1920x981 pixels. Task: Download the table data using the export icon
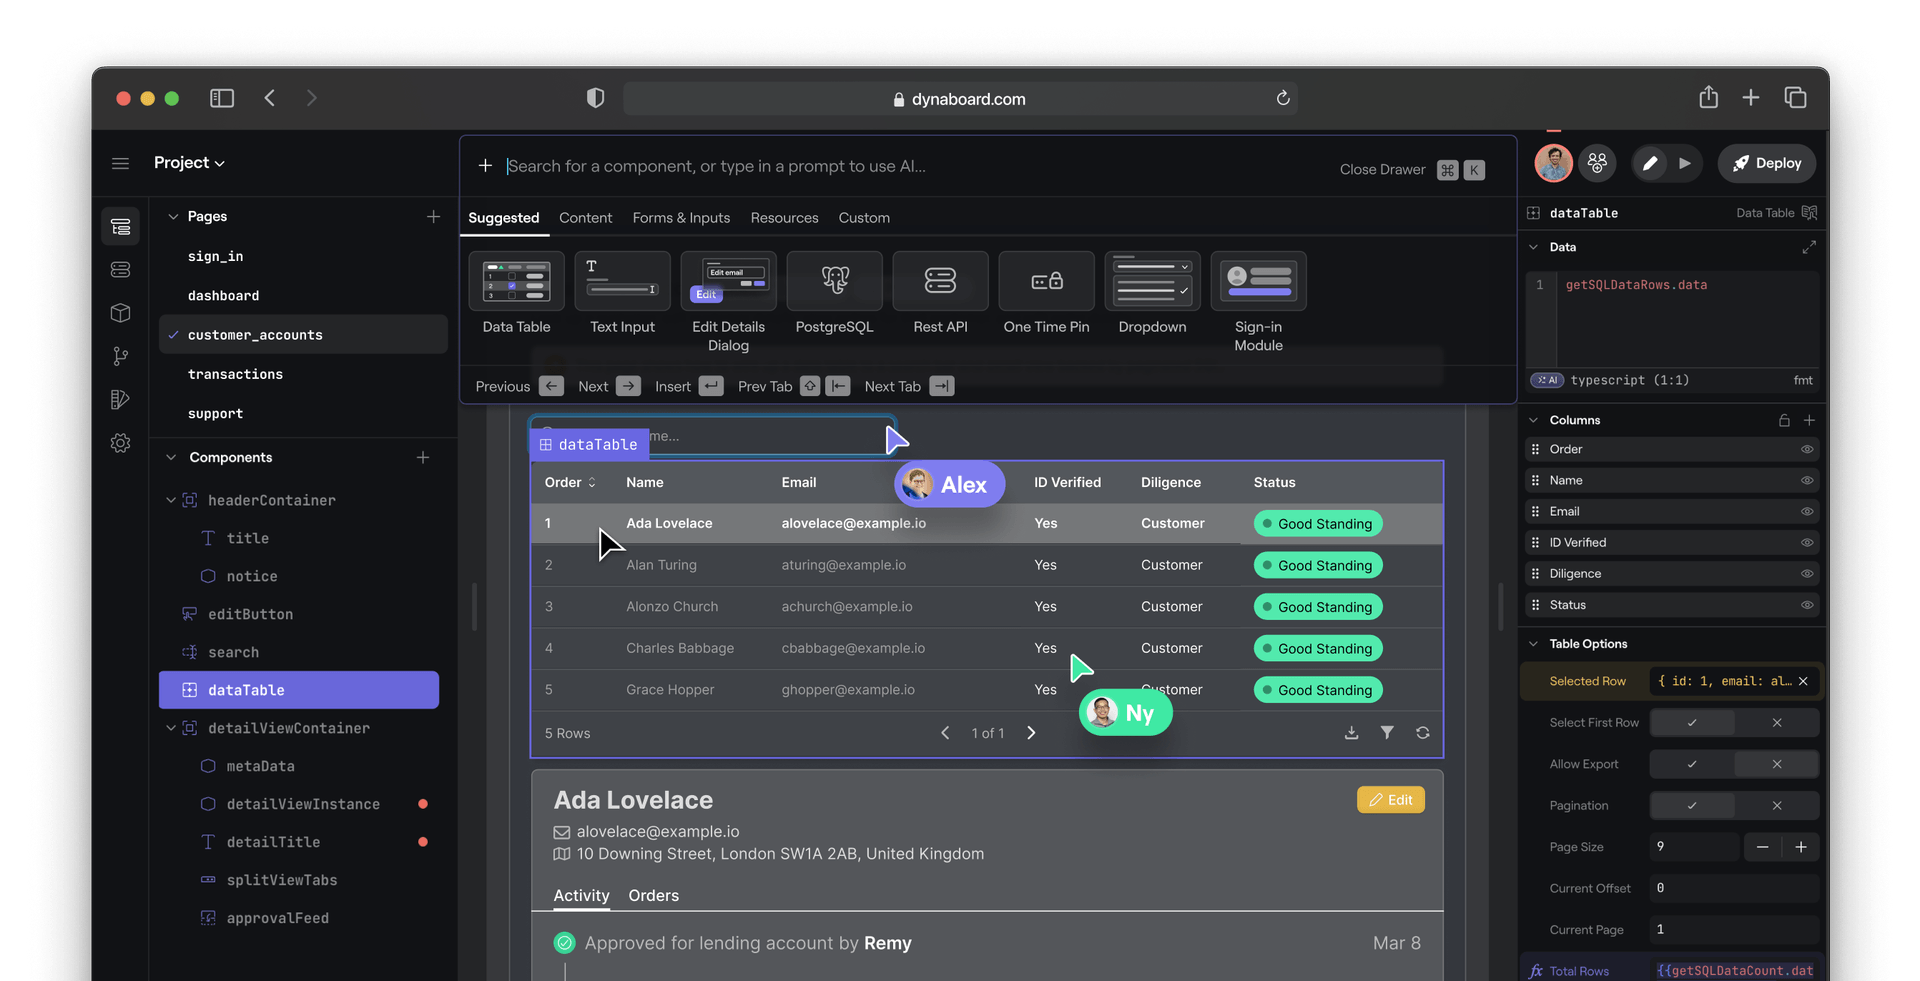pos(1351,733)
